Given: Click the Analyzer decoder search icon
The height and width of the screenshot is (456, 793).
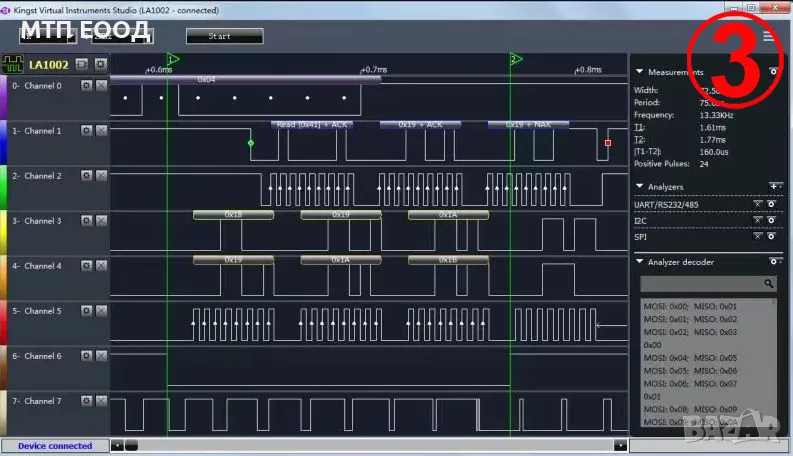Looking at the screenshot, I should [768, 284].
